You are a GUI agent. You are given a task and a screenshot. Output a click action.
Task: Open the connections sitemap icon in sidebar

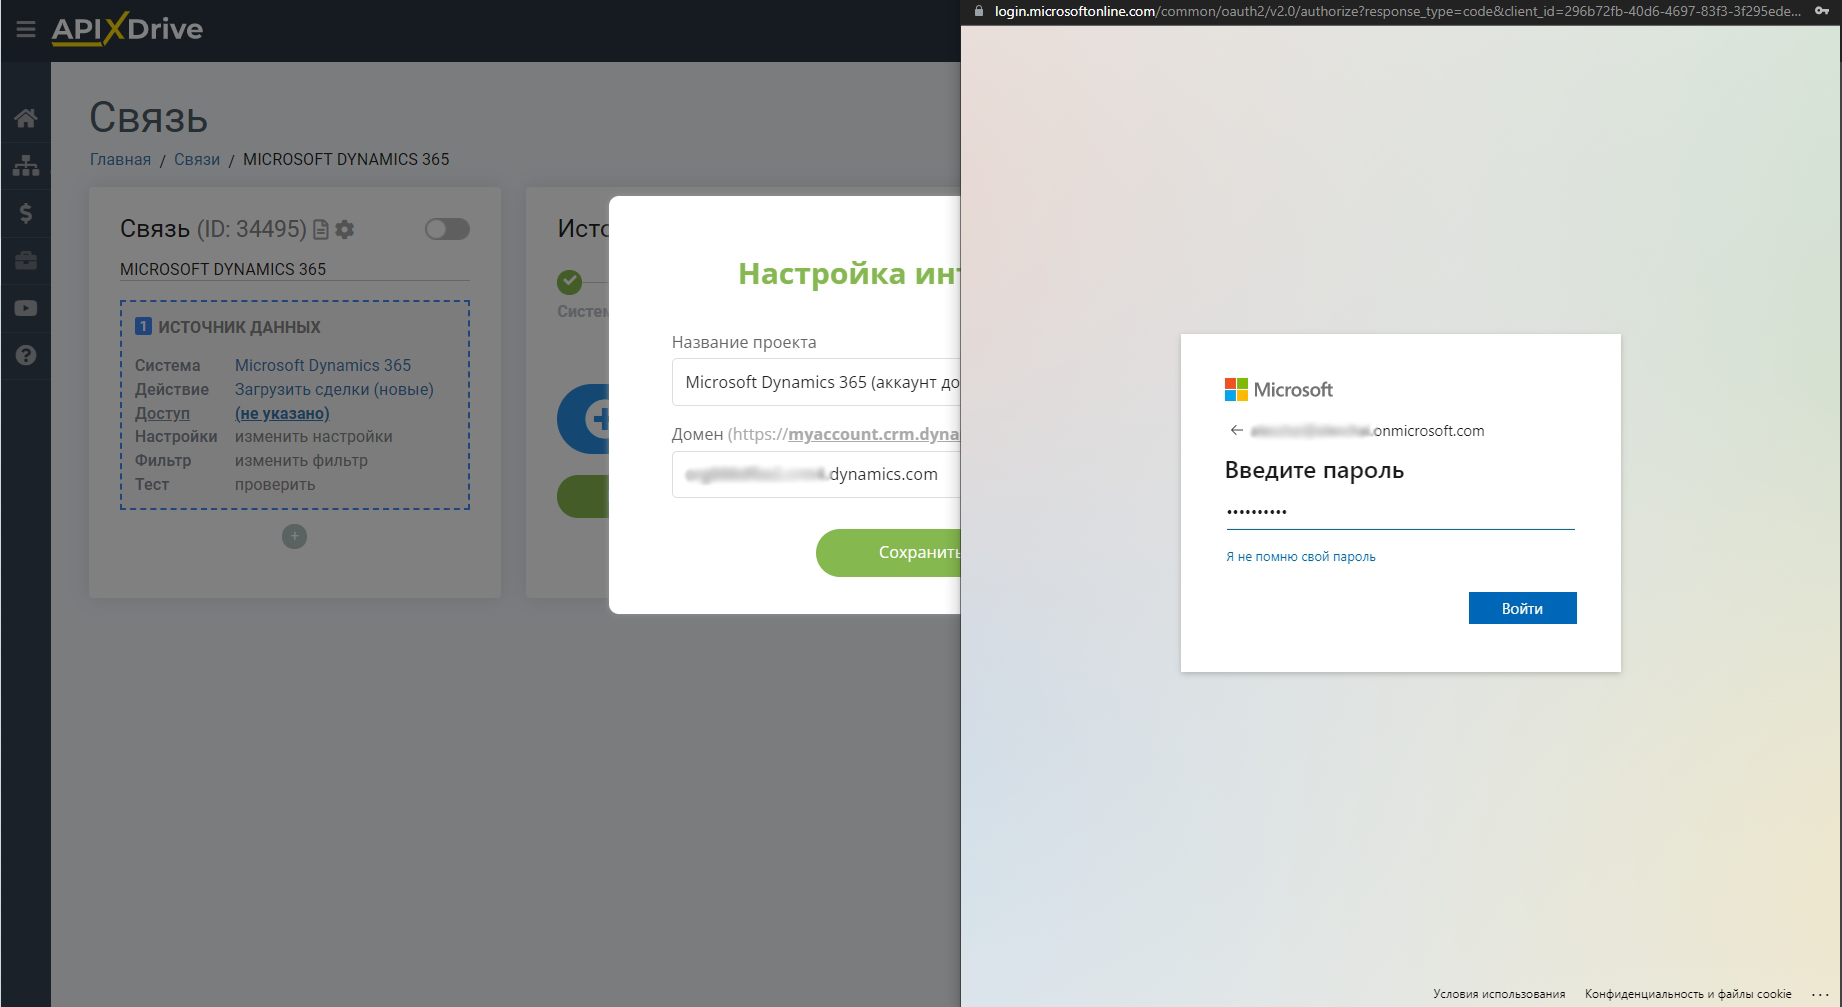(x=26, y=165)
